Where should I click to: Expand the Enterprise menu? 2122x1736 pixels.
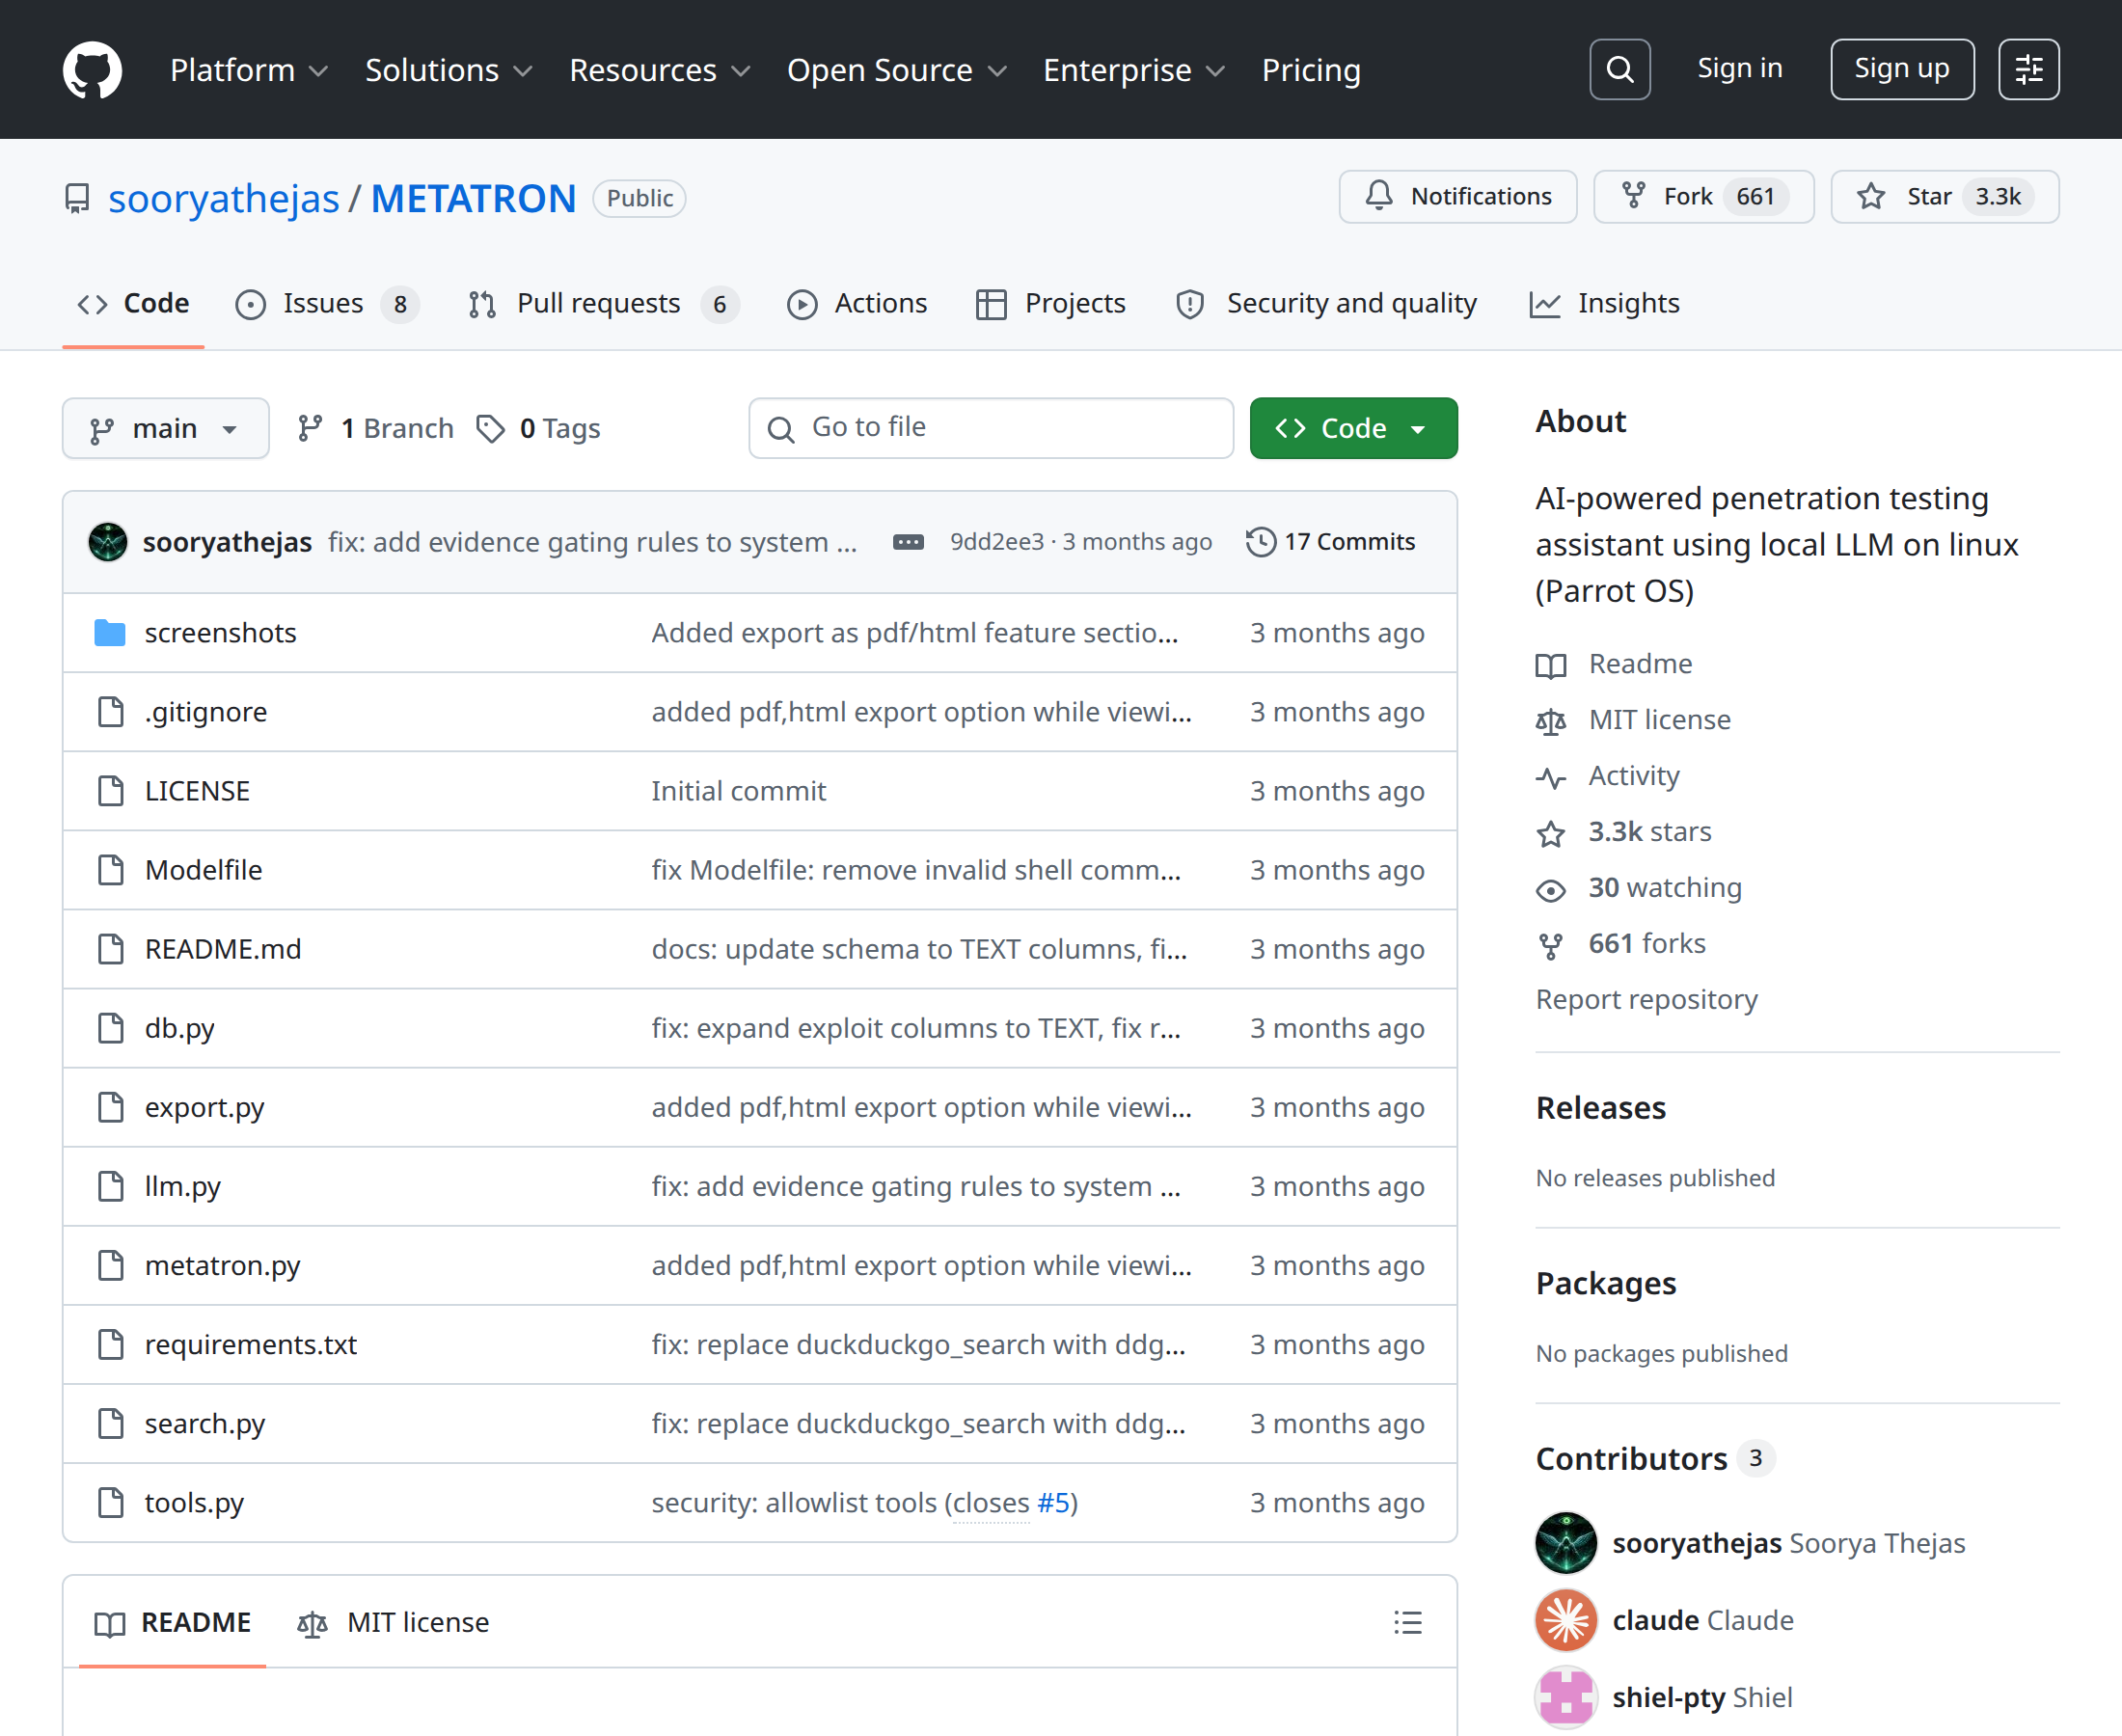1134,70
